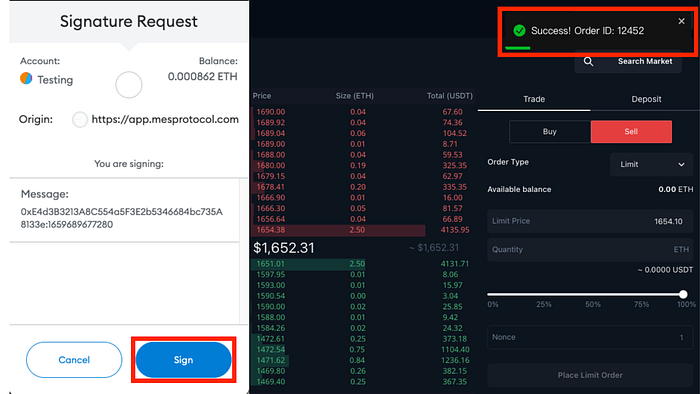Click the Limit Price input field
The image size is (700, 394).
(590, 221)
